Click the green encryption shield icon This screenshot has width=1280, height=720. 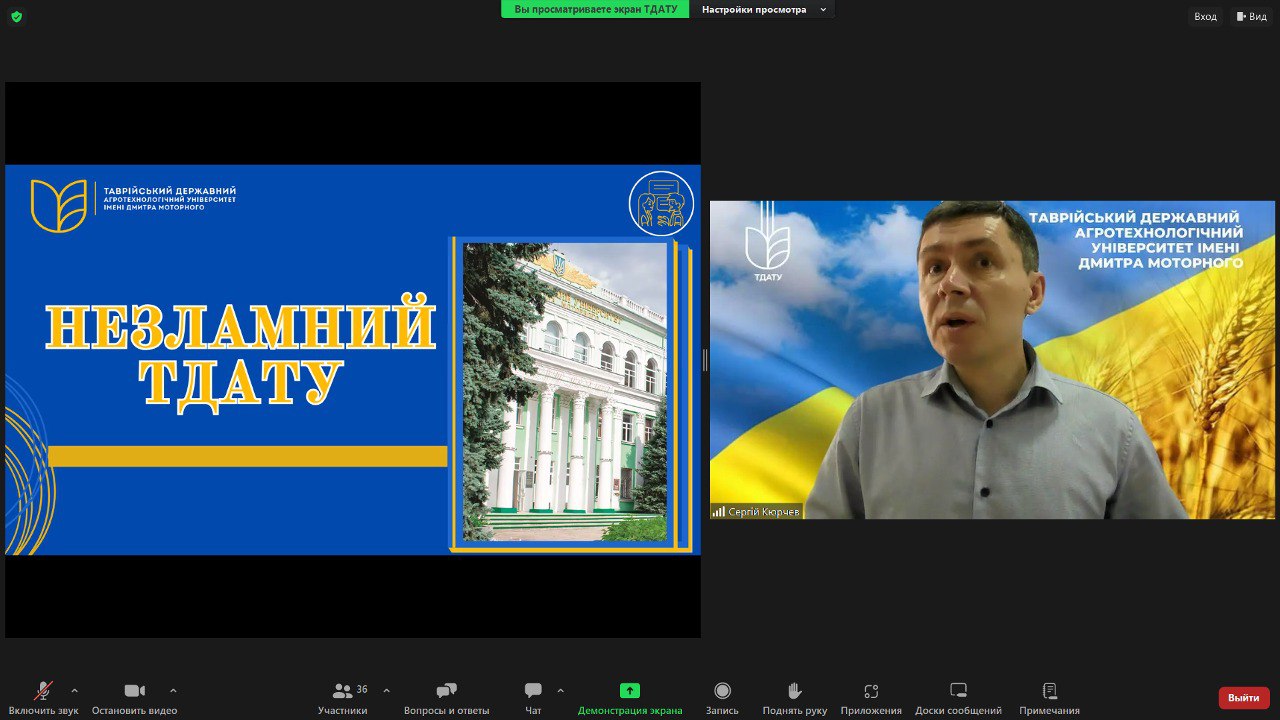pos(16,16)
